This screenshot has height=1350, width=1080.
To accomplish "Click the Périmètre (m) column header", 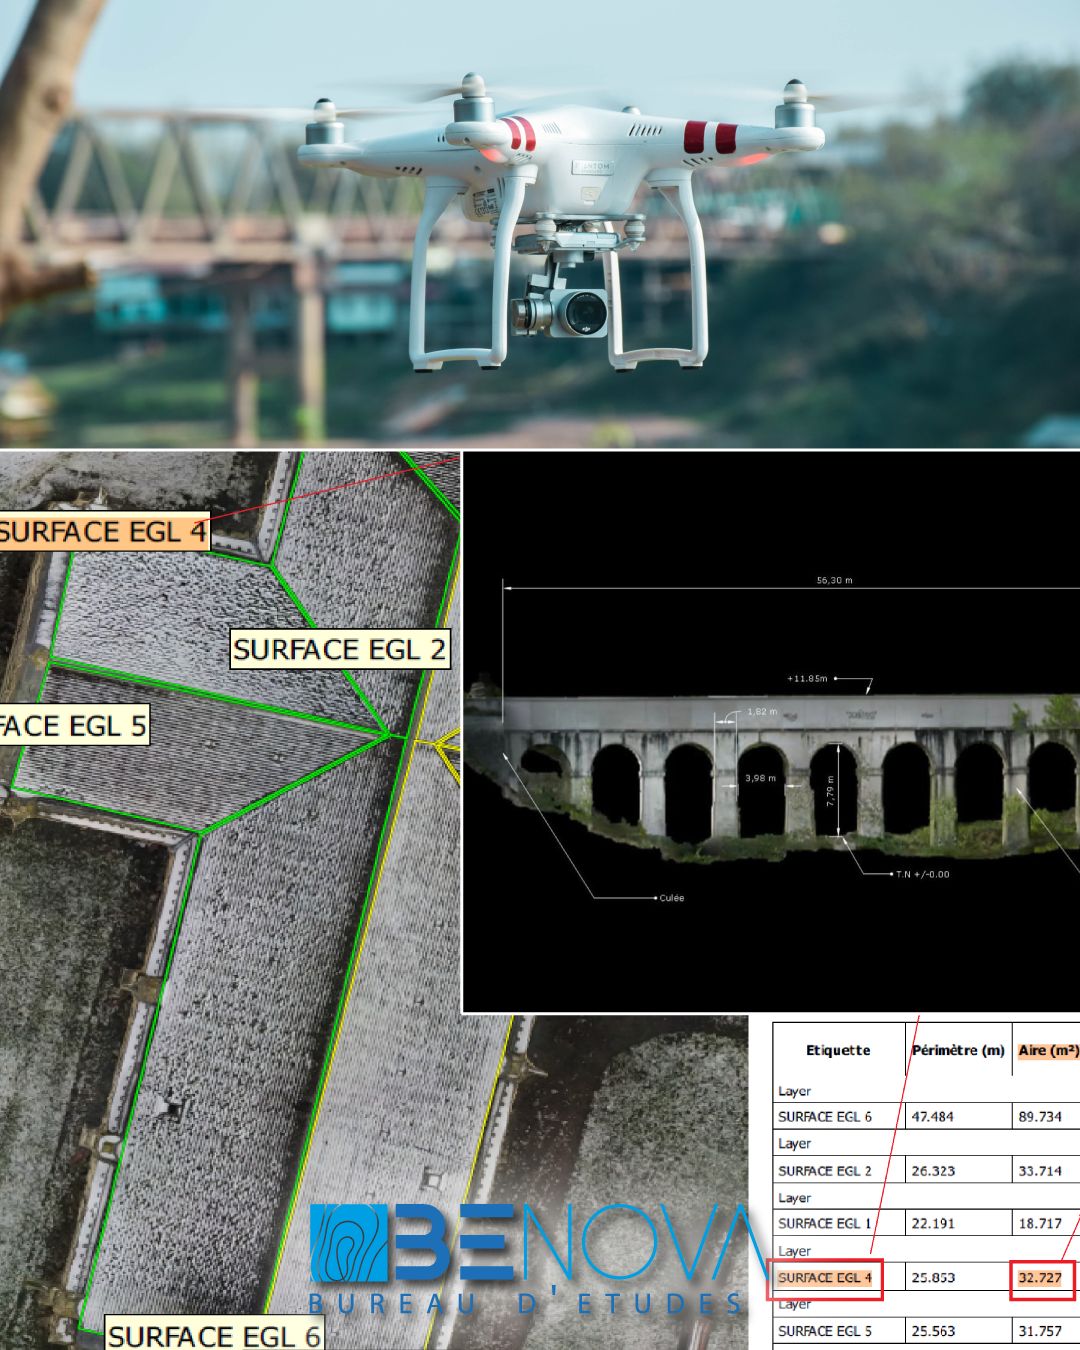I will click(x=958, y=1050).
